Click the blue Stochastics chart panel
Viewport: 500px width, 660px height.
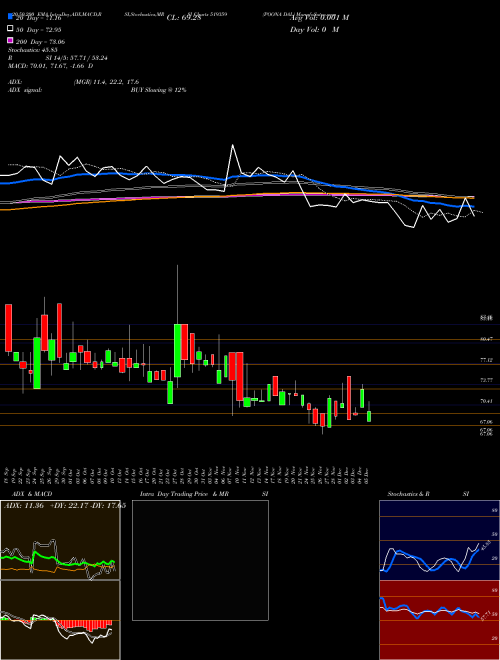pyautogui.click(x=439, y=540)
